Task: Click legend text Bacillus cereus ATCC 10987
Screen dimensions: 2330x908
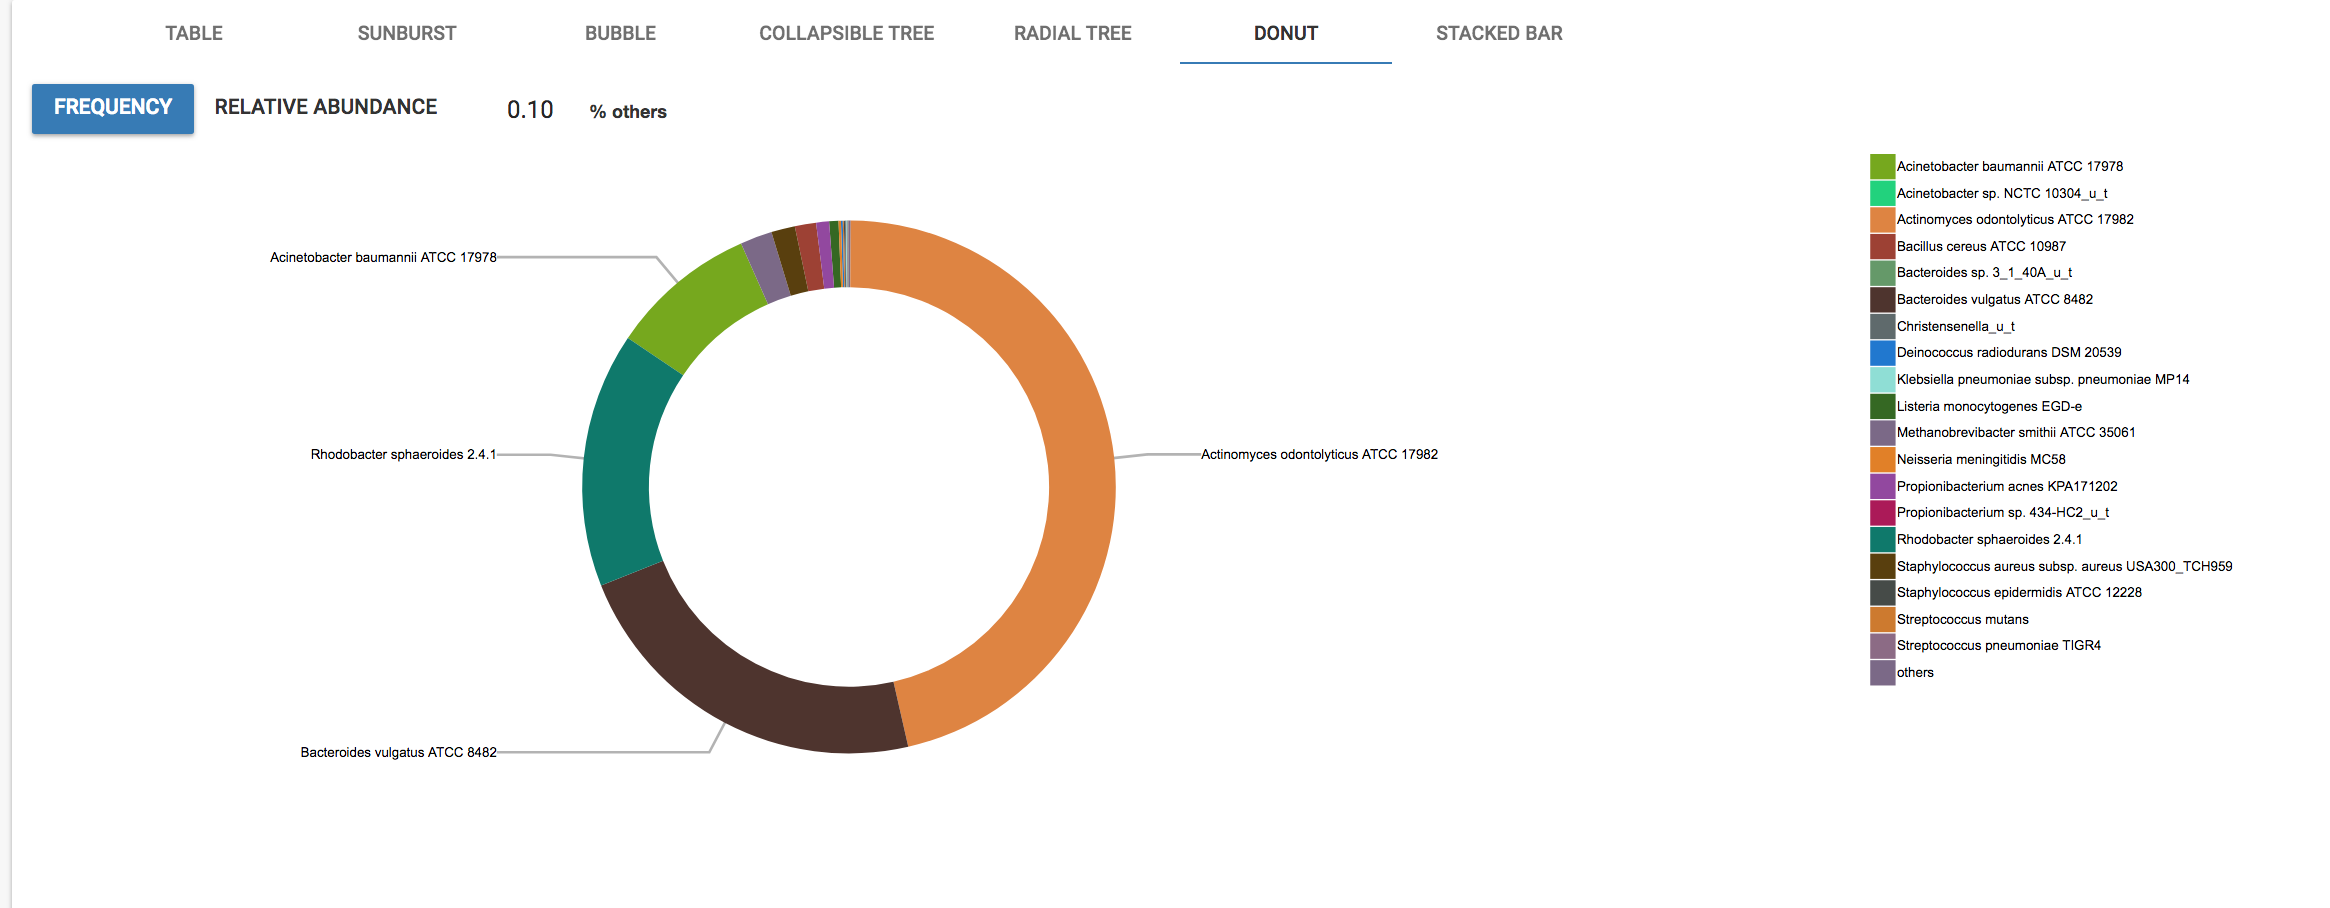Action: [x=1981, y=246]
